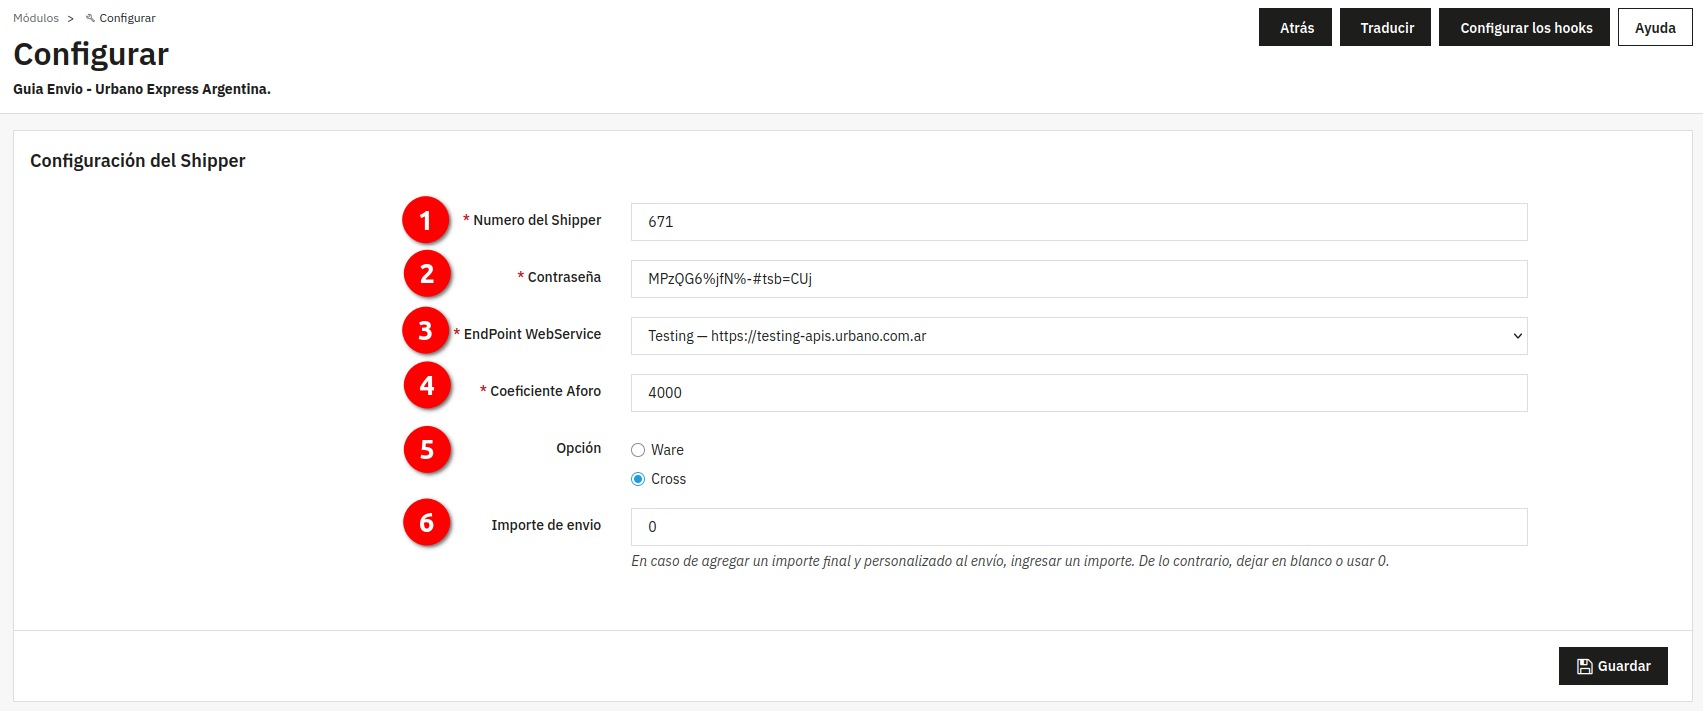The height and width of the screenshot is (711, 1703).
Task: Click the Módulos breadcrumb link
Action: [36, 18]
